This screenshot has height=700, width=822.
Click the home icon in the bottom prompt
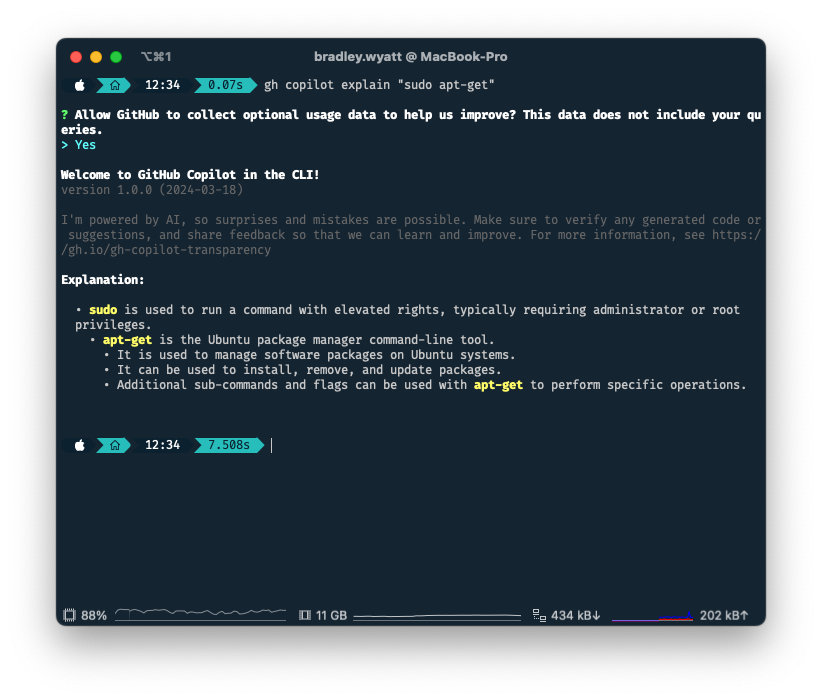pyautogui.click(x=115, y=445)
